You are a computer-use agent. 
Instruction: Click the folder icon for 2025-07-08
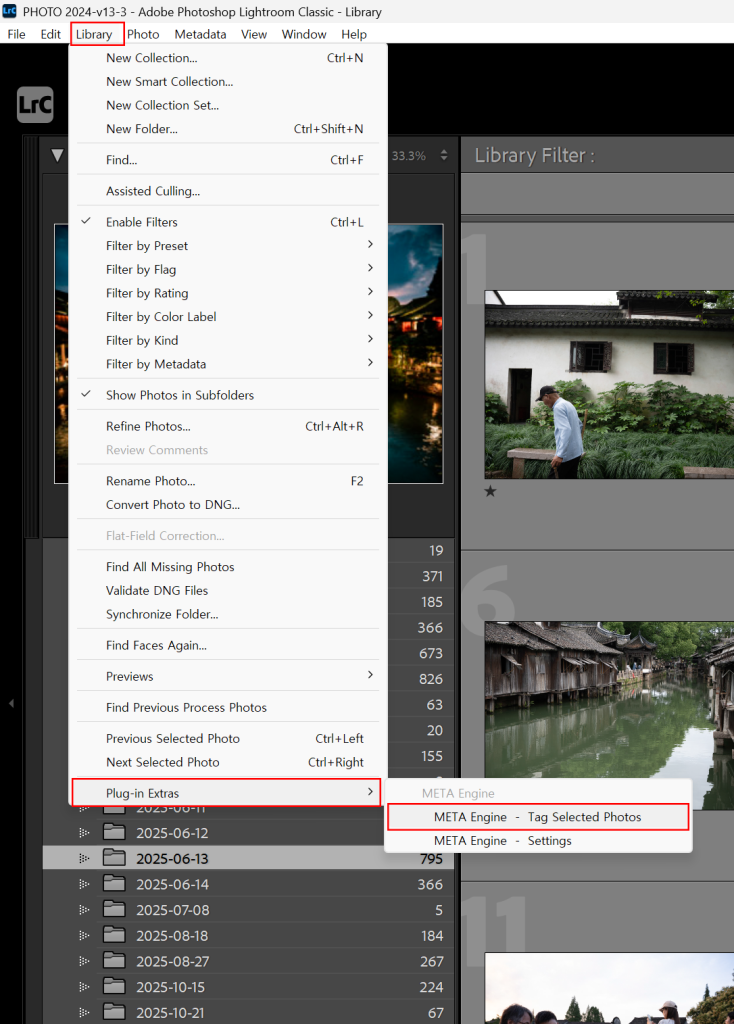pyautogui.click(x=115, y=910)
